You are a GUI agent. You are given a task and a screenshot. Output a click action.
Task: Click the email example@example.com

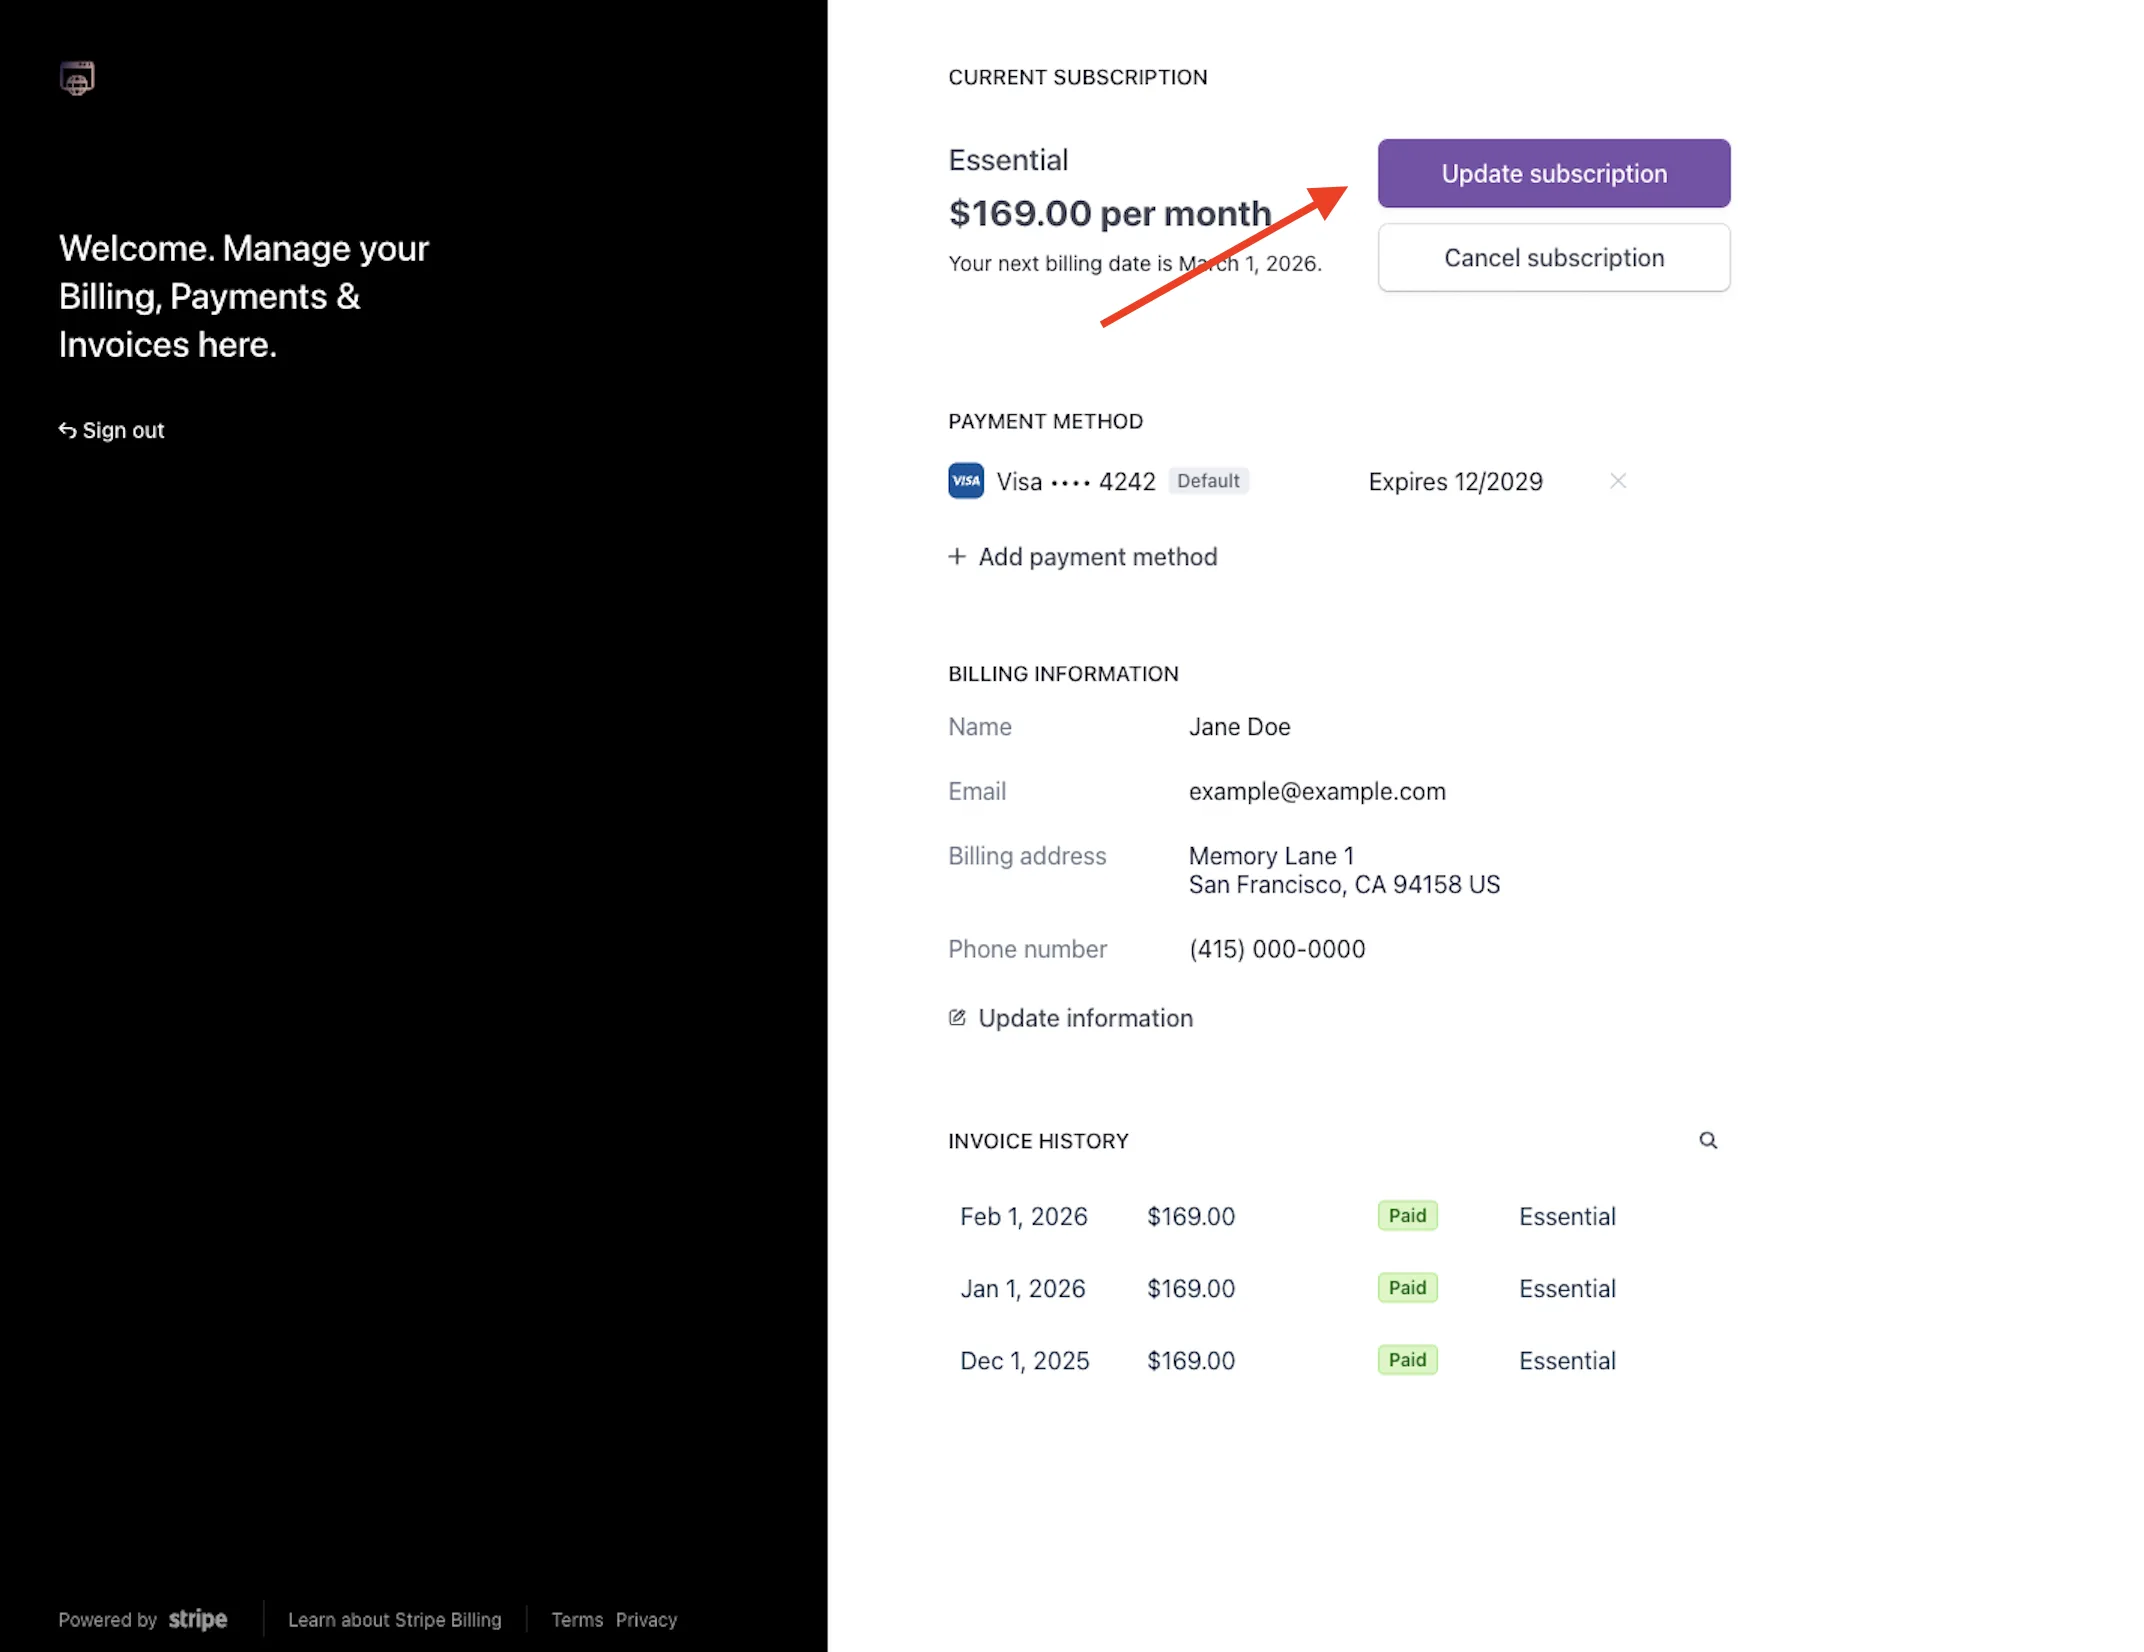pos(1317,791)
